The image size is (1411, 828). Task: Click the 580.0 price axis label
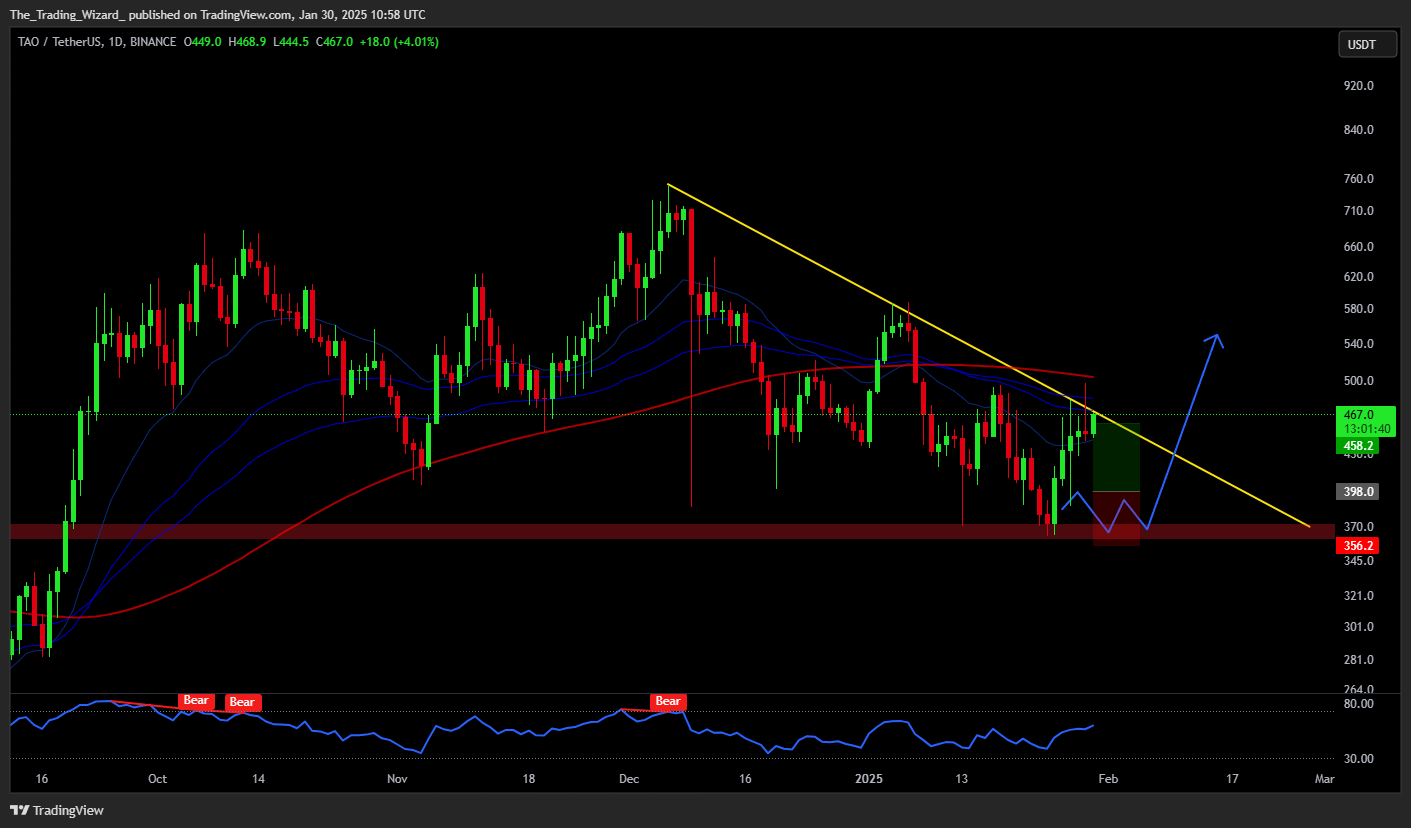(x=1358, y=309)
